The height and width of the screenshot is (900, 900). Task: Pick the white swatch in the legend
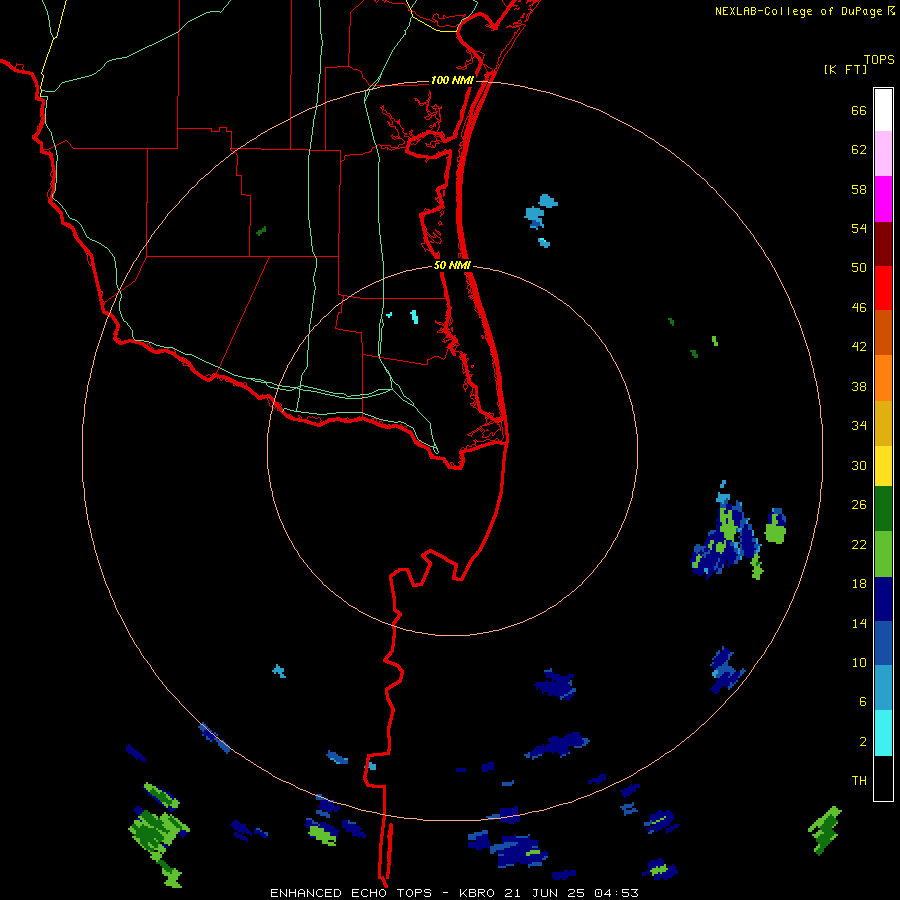click(x=883, y=110)
